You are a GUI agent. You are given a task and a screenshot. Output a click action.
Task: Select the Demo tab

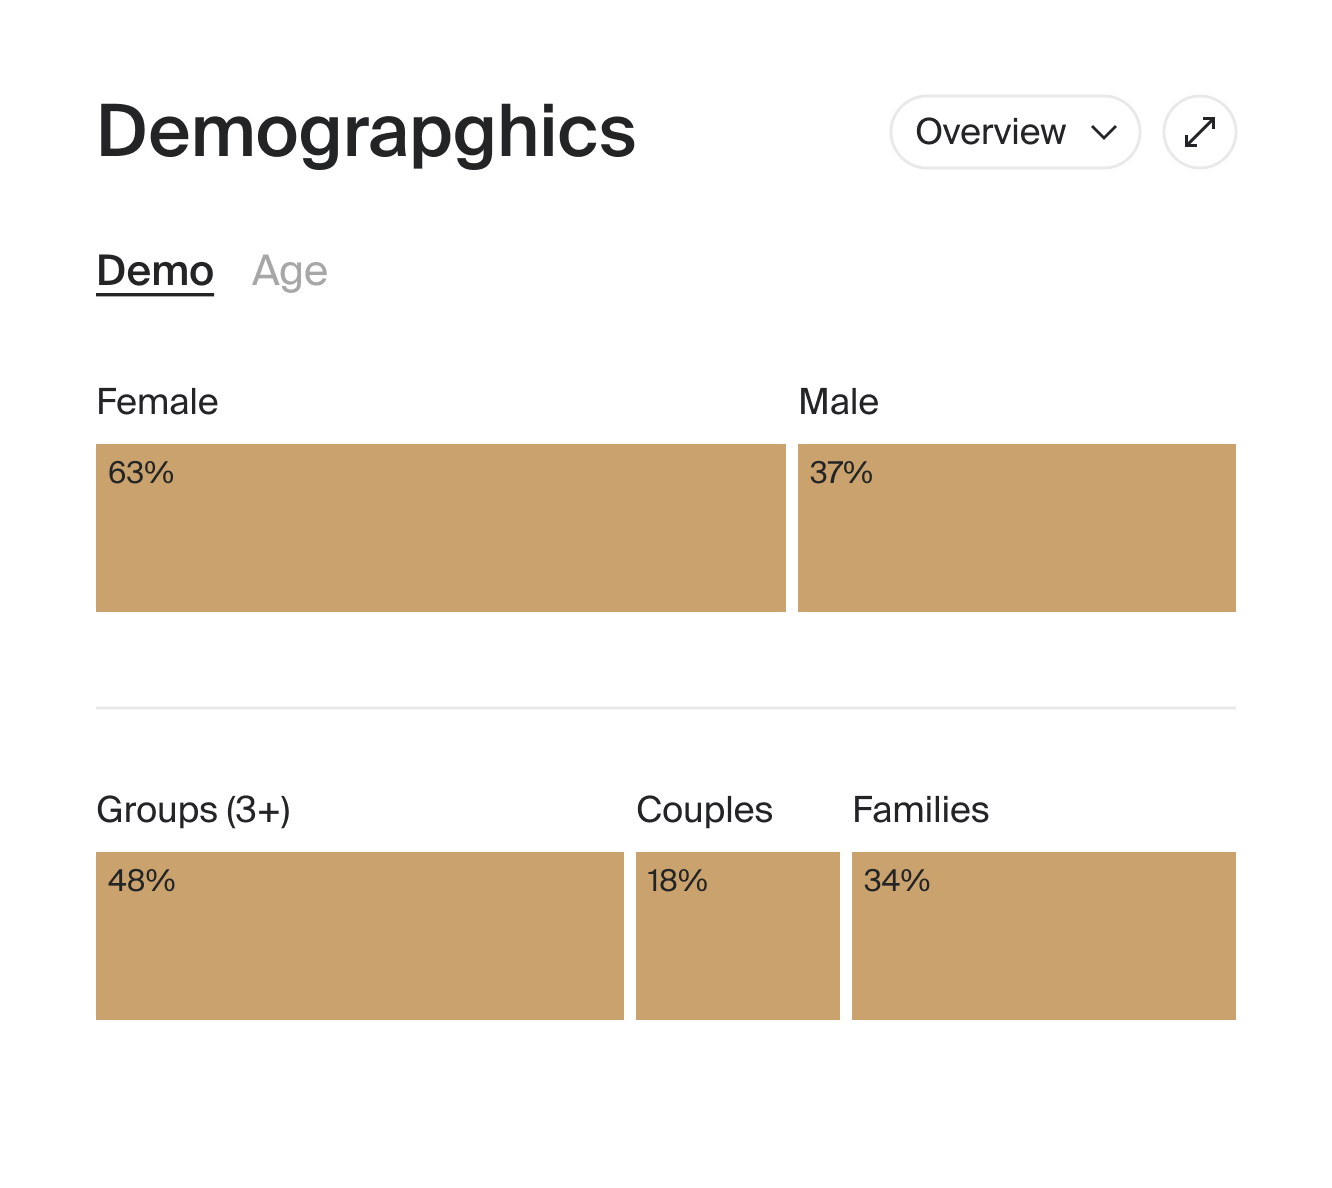(x=155, y=269)
